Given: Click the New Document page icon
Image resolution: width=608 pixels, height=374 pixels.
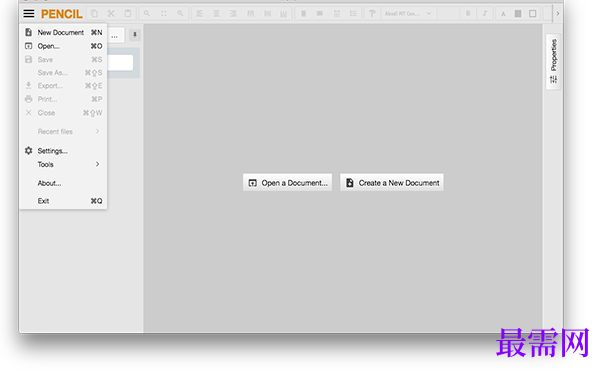Looking at the screenshot, I should pos(28,32).
